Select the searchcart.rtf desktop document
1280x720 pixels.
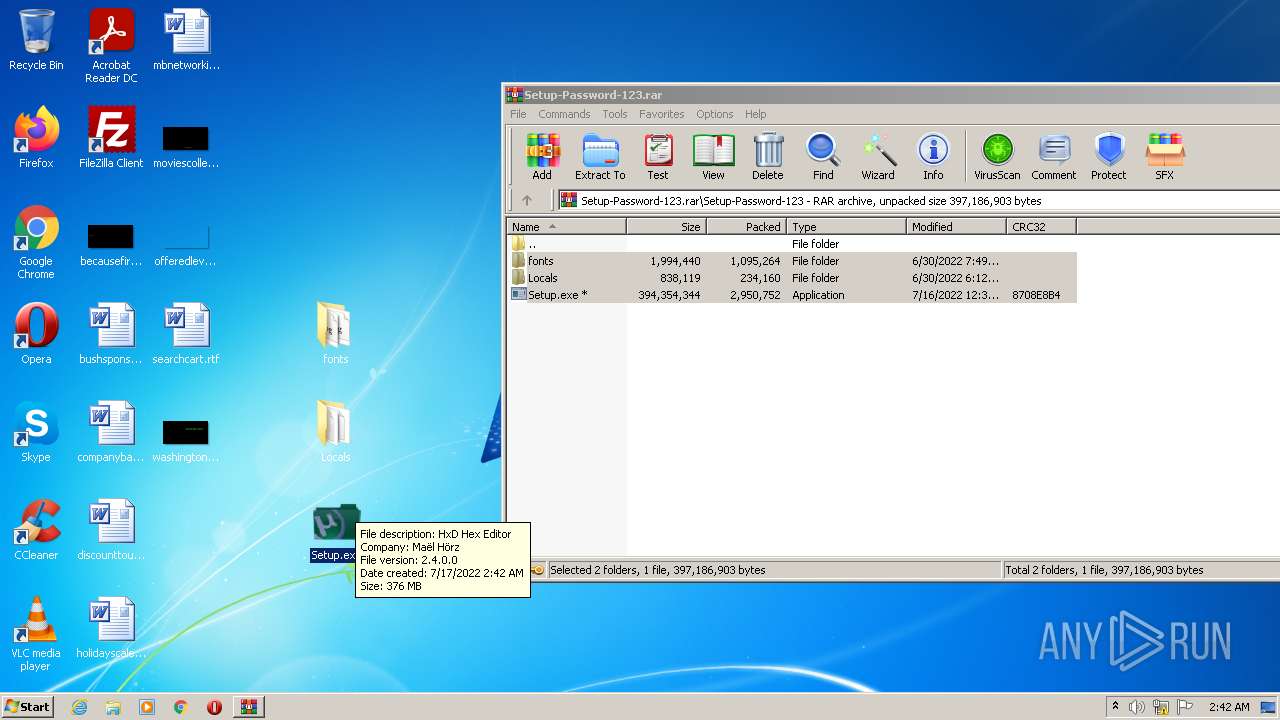coord(186,334)
